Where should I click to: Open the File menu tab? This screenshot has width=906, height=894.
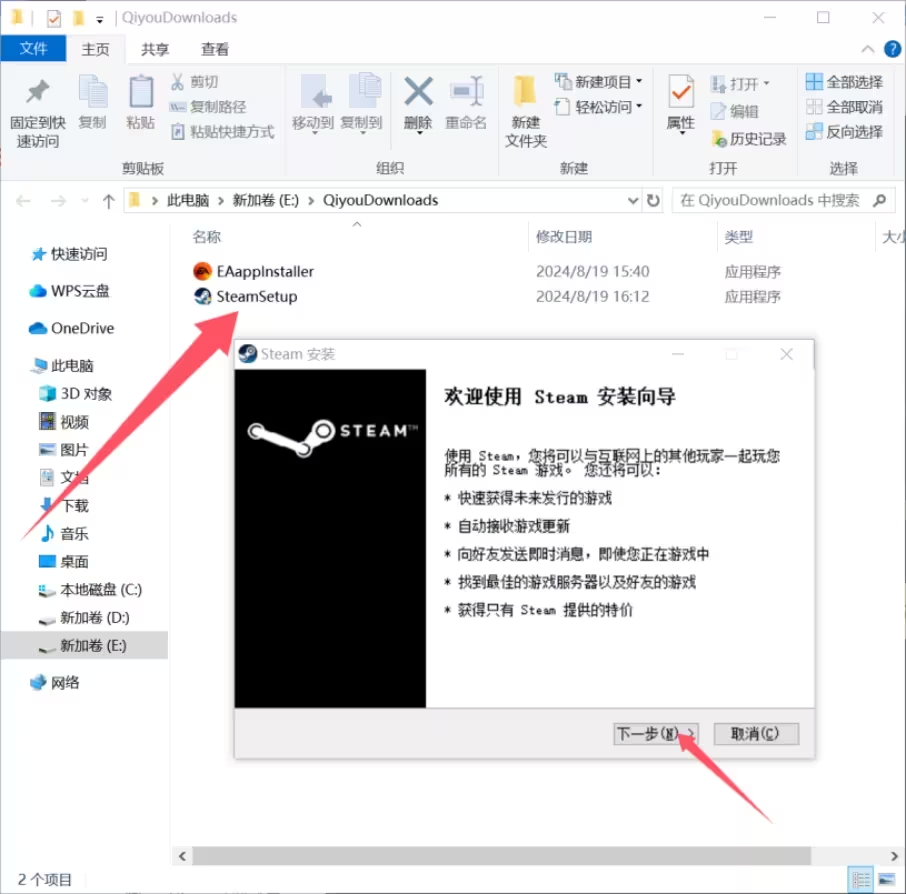[x=34, y=49]
